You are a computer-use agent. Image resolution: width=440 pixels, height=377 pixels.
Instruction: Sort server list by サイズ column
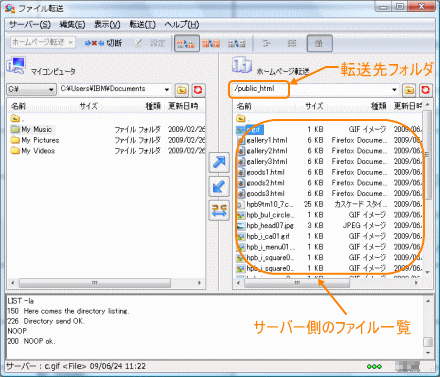pyautogui.click(x=314, y=106)
